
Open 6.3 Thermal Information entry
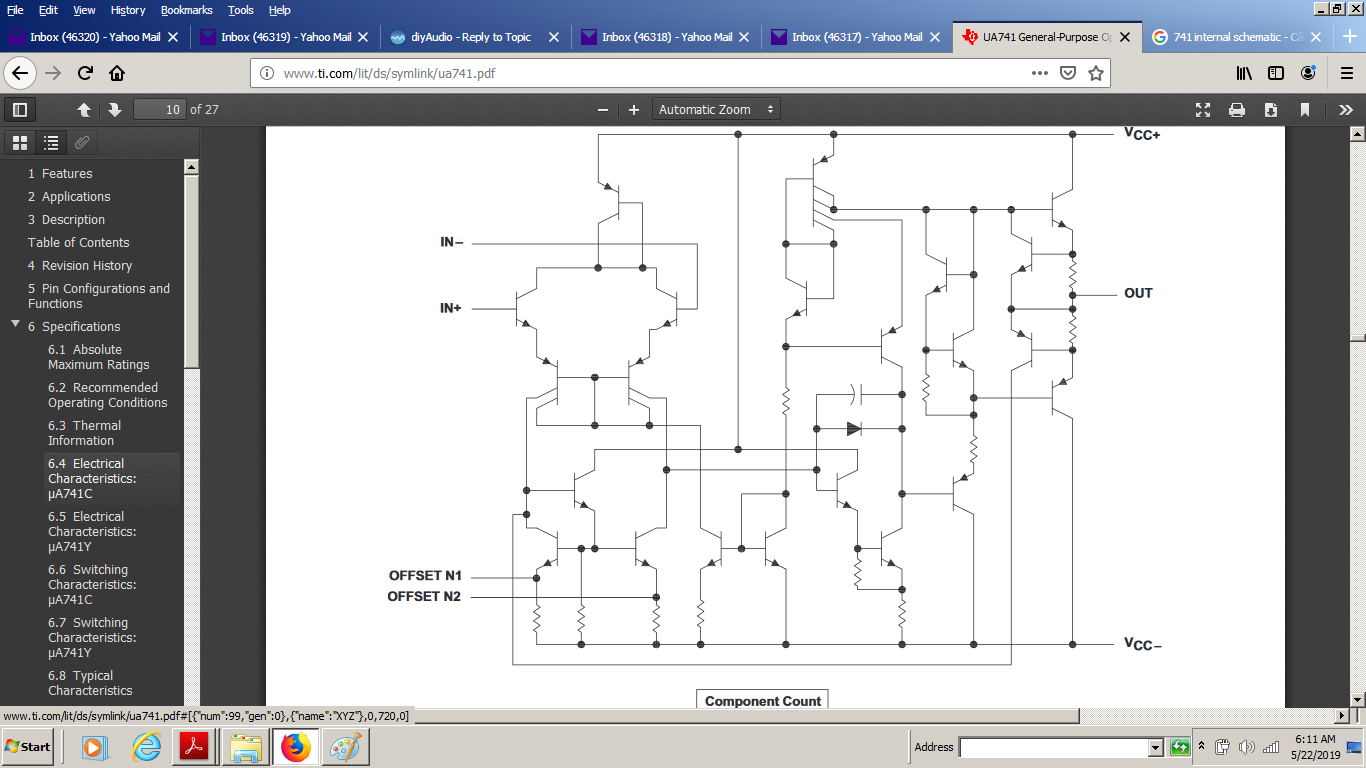(x=84, y=433)
